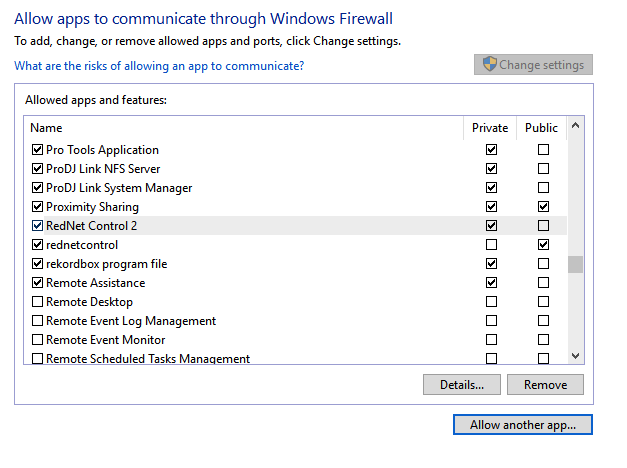
Task: Enable Public for Pro Tools Application
Action: [543, 150]
